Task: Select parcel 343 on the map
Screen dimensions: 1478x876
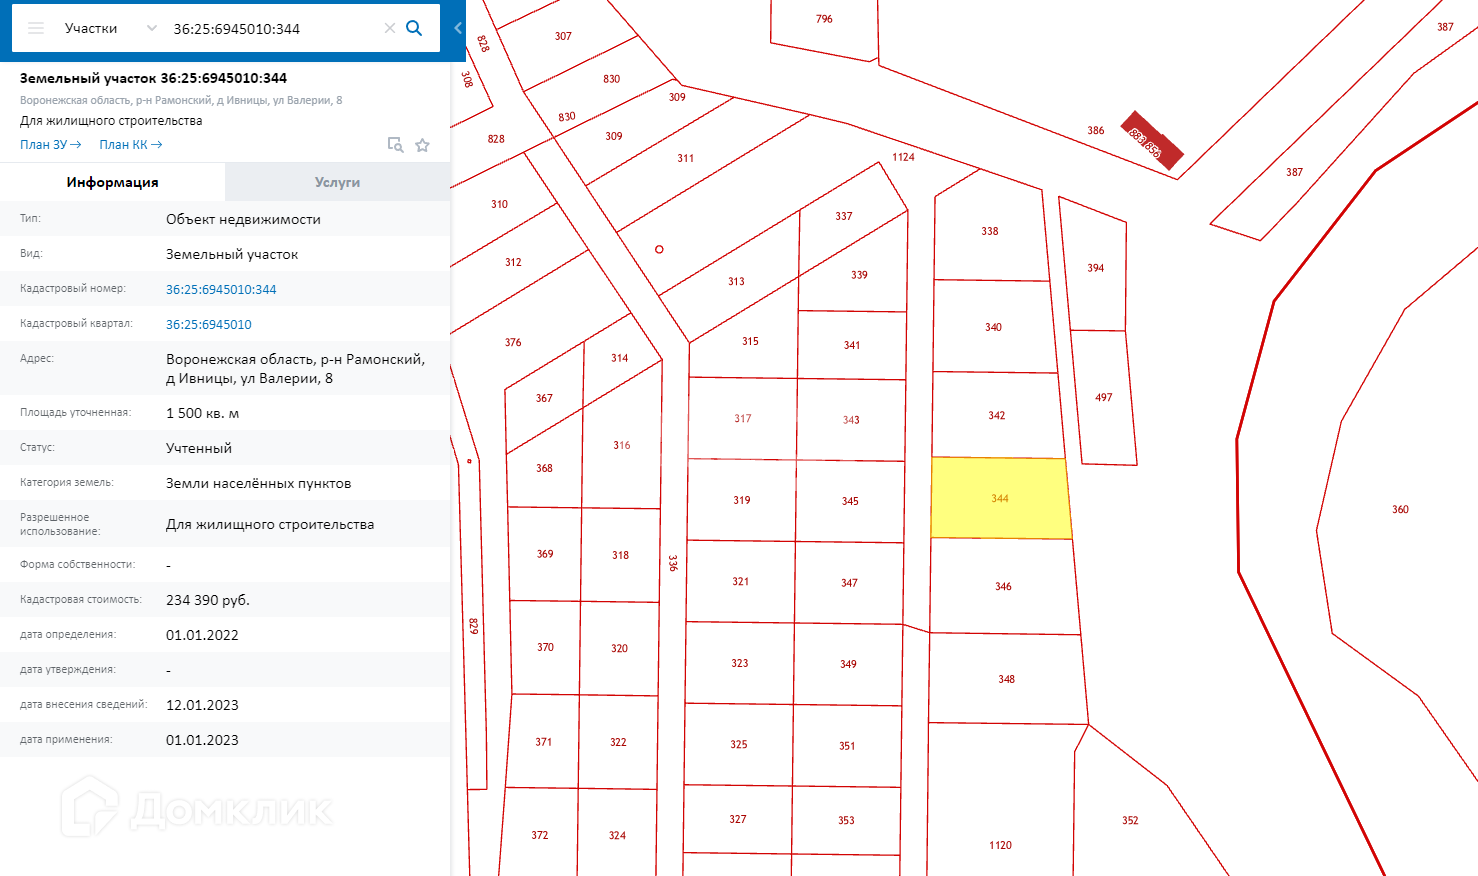Action: coord(851,420)
